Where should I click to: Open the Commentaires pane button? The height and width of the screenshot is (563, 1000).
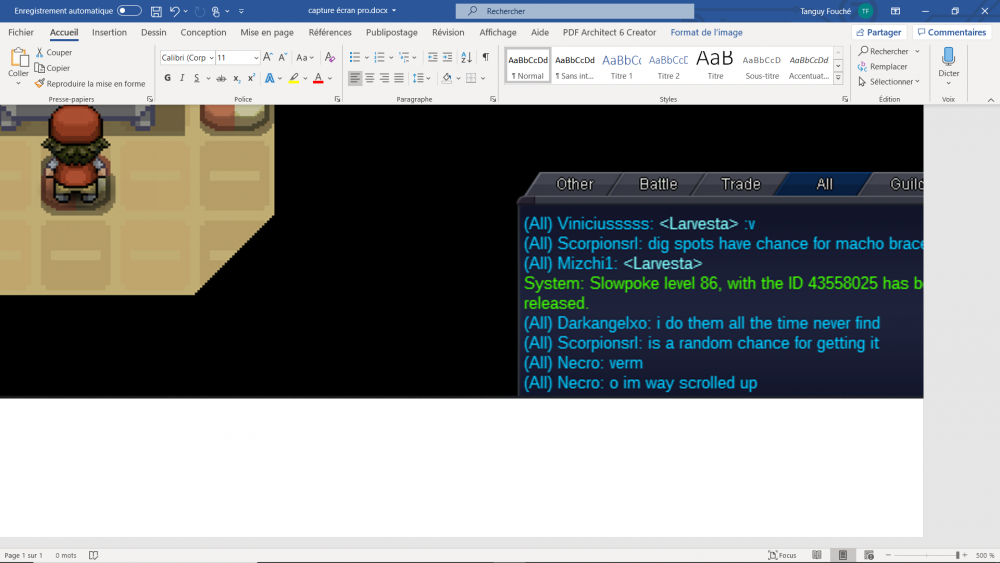[x=951, y=32]
